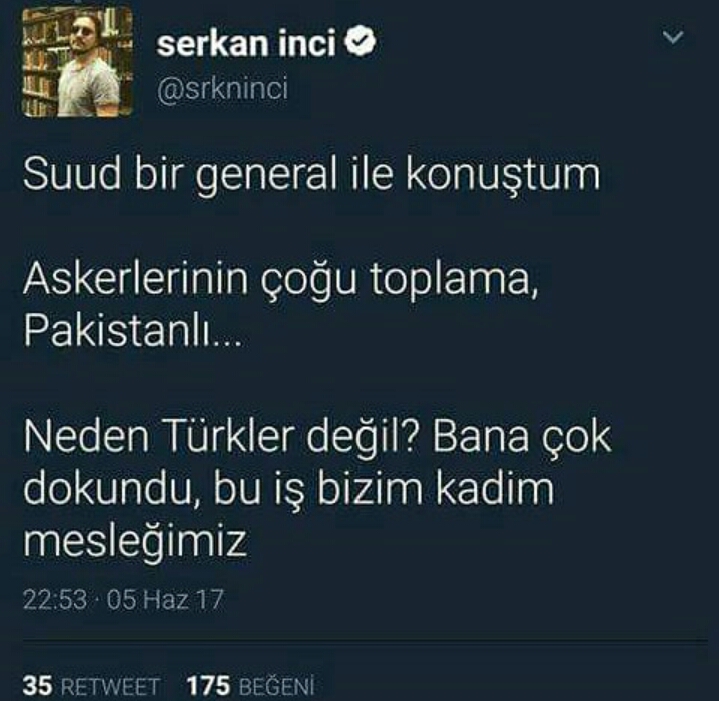Open the RETWEET label list
The image size is (719, 701).
110,687
